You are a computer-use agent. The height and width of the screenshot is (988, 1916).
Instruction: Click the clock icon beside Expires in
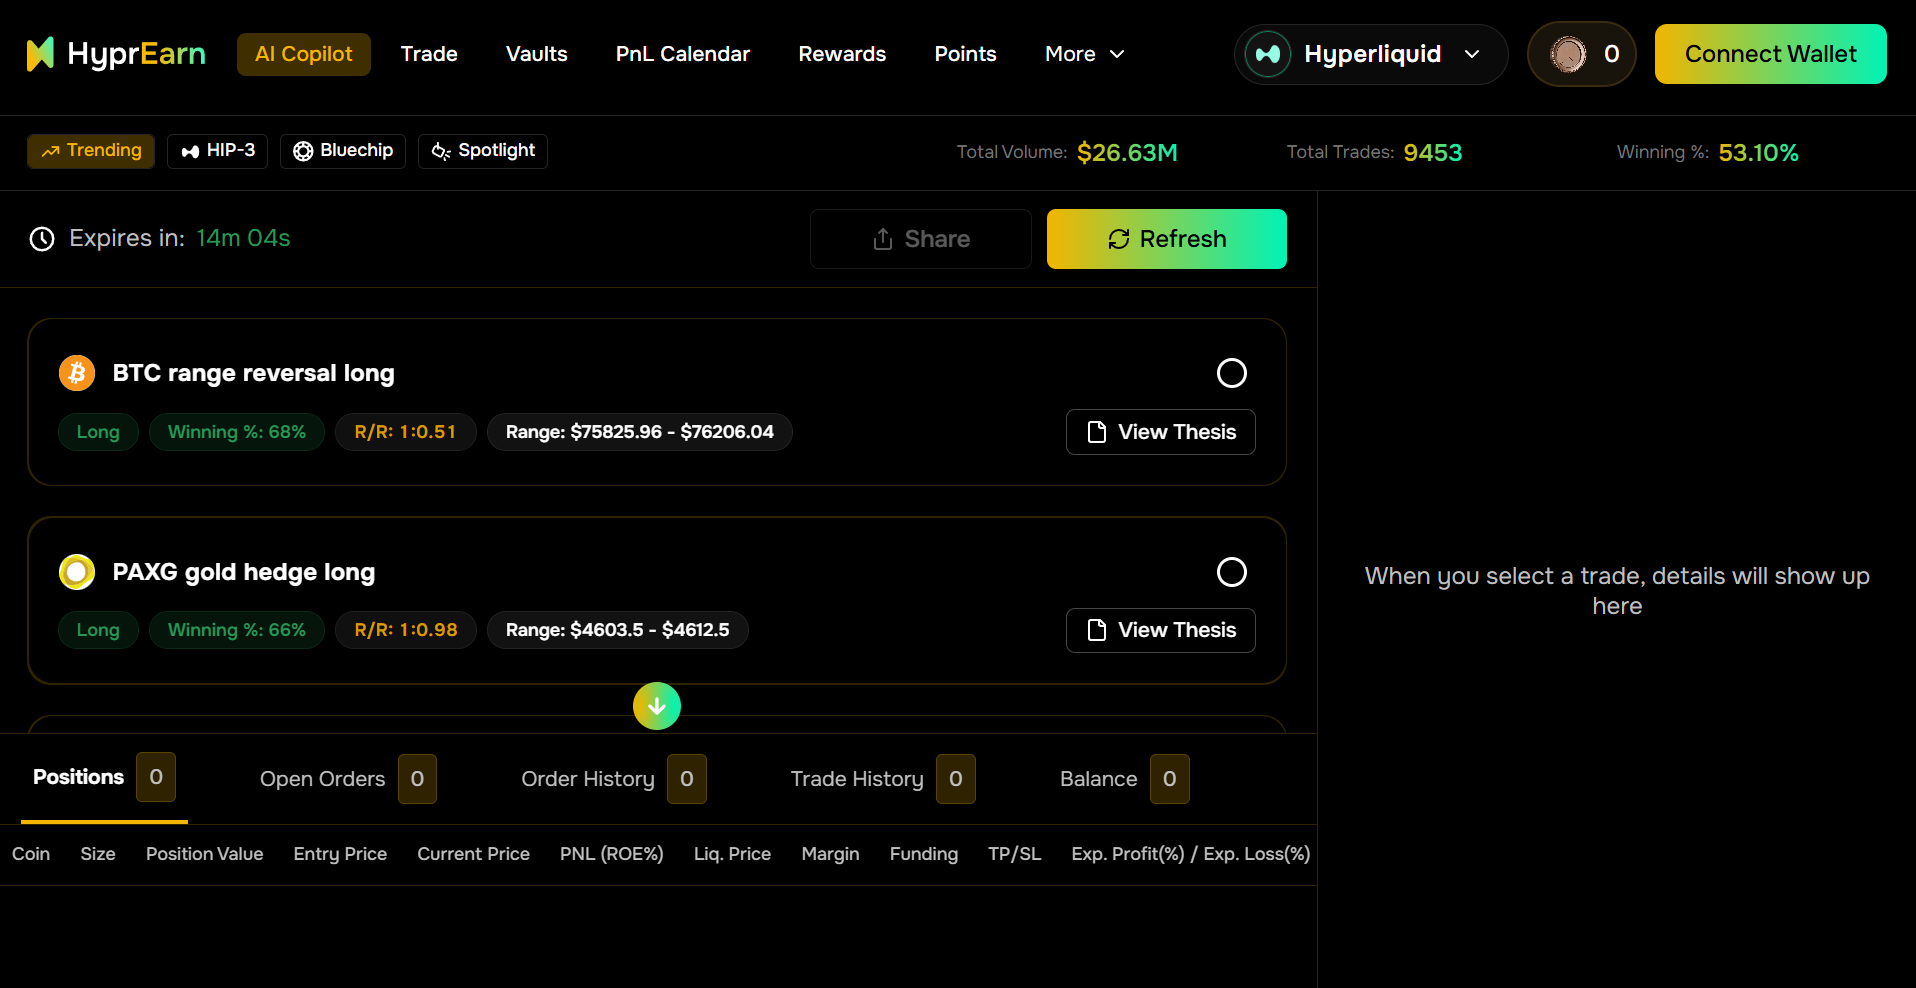tap(42, 239)
